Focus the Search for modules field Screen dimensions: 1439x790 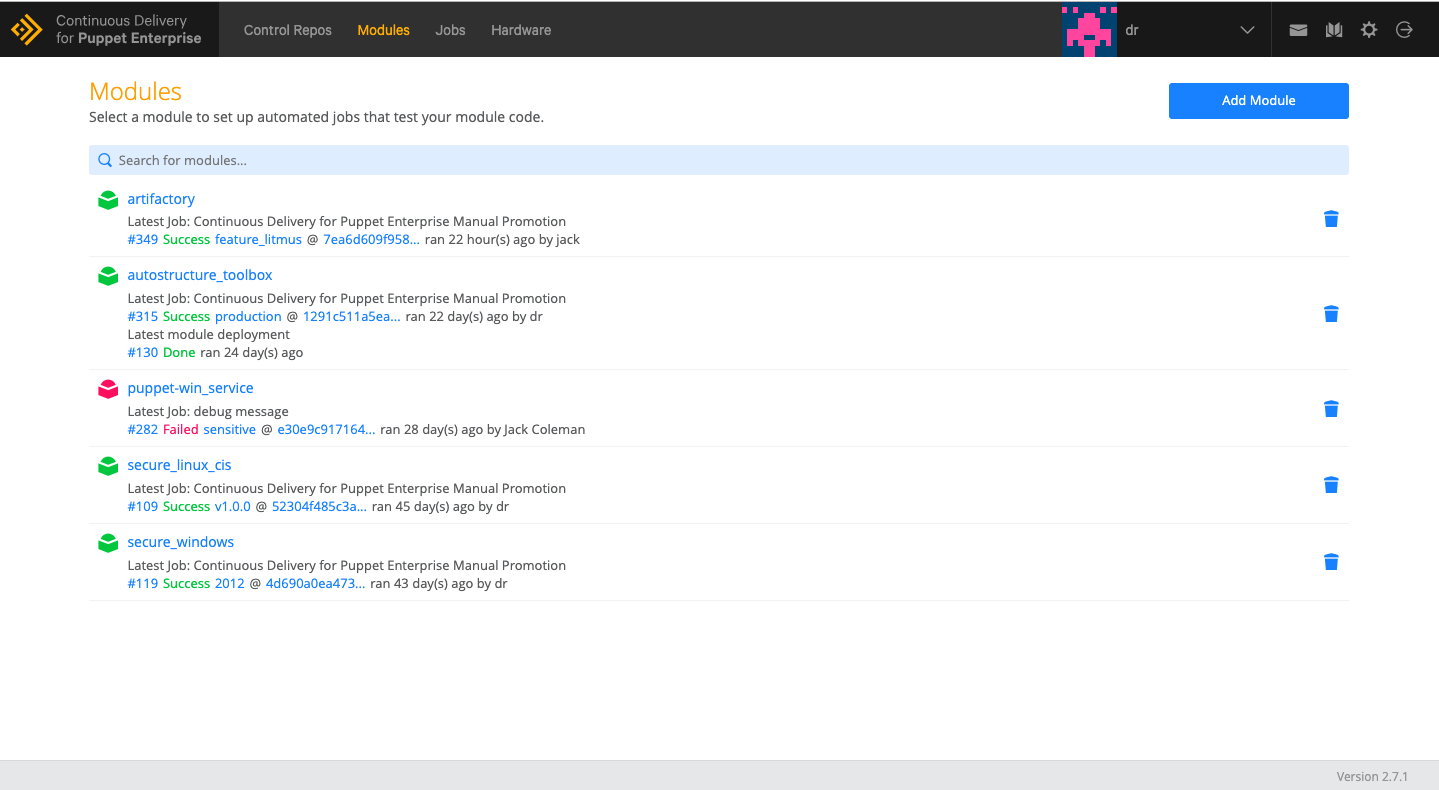(719, 160)
